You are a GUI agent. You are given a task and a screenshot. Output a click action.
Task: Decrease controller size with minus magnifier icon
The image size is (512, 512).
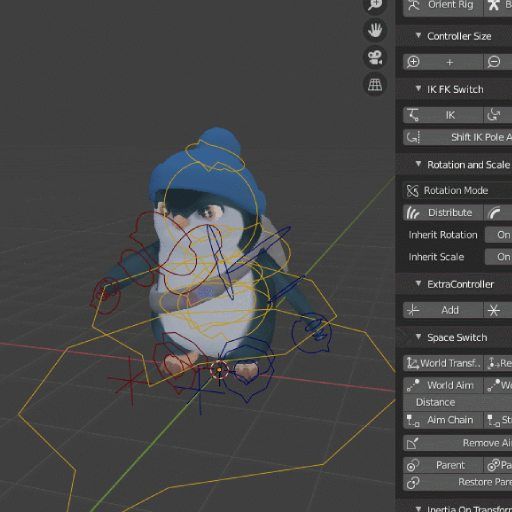pyautogui.click(x=498, y=62)
